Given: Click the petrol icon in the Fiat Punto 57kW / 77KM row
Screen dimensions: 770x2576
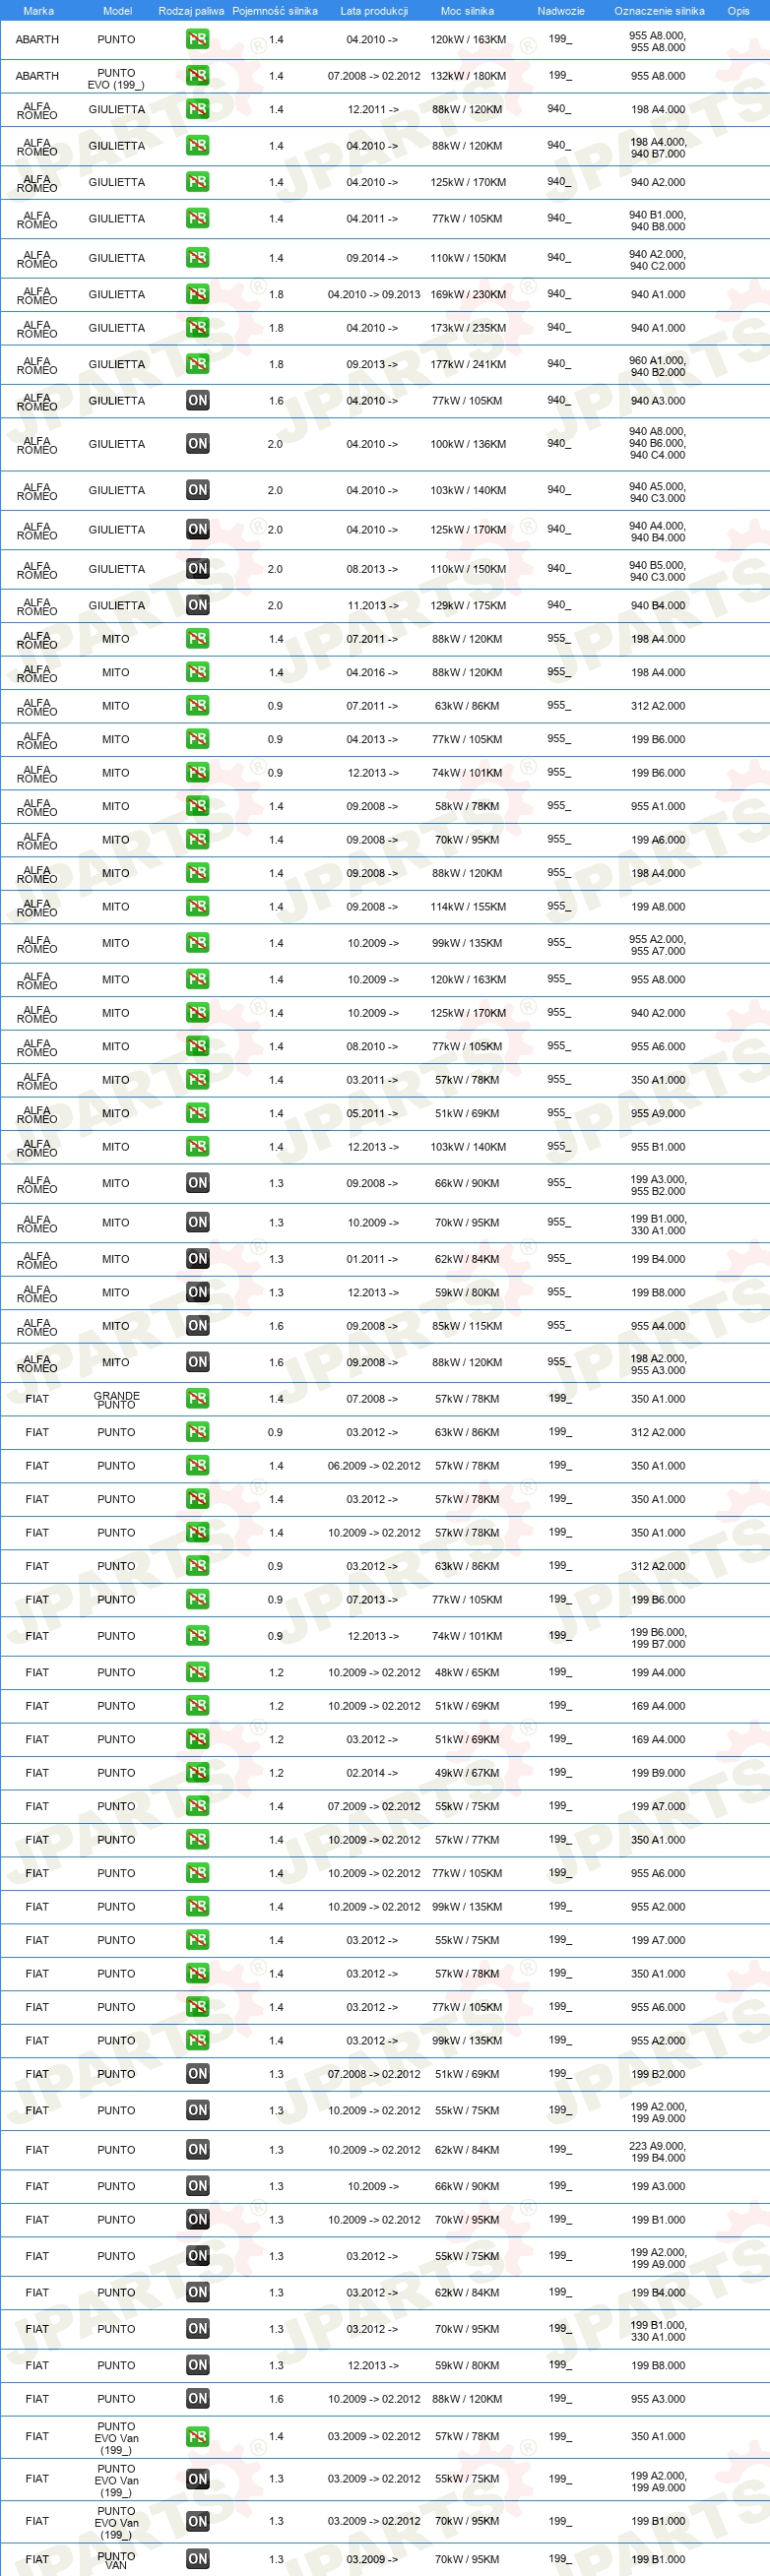Looking at the screenshot, I should coord(197,1840).
